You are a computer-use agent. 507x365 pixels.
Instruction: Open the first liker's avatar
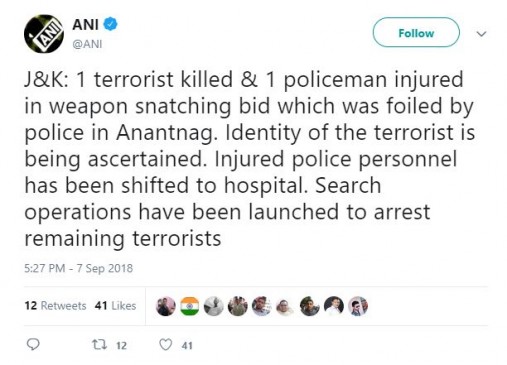166,306
